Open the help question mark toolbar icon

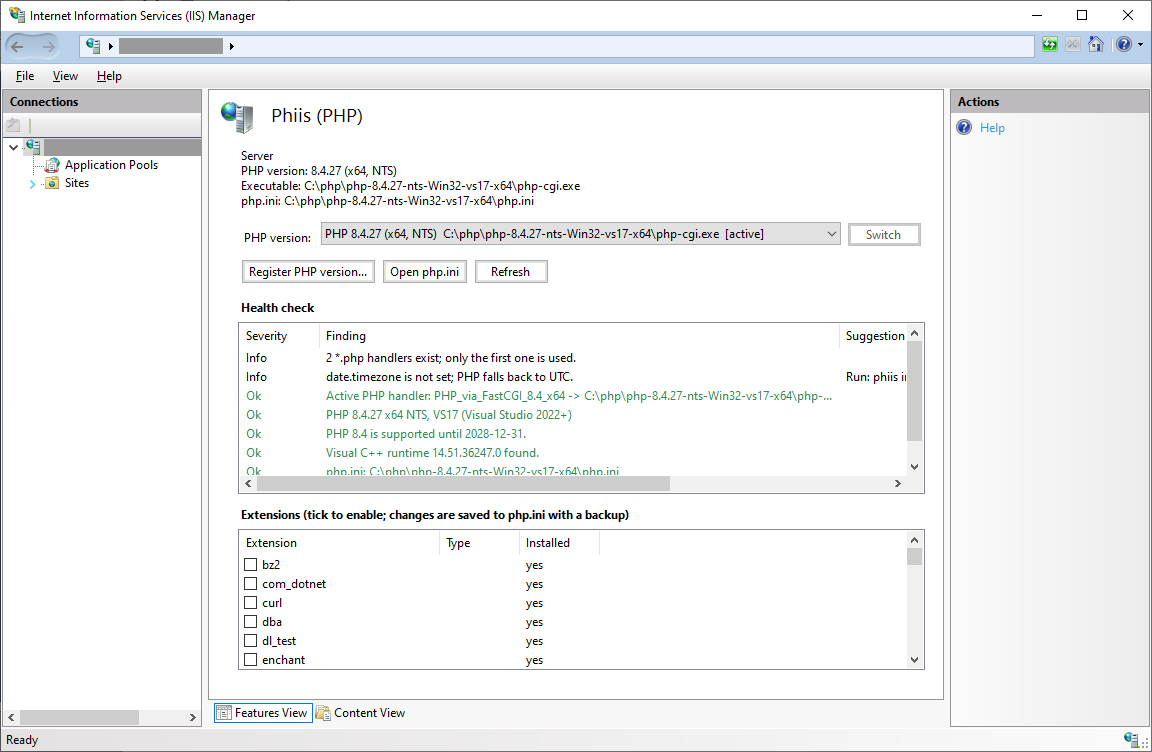point(1123,45)
